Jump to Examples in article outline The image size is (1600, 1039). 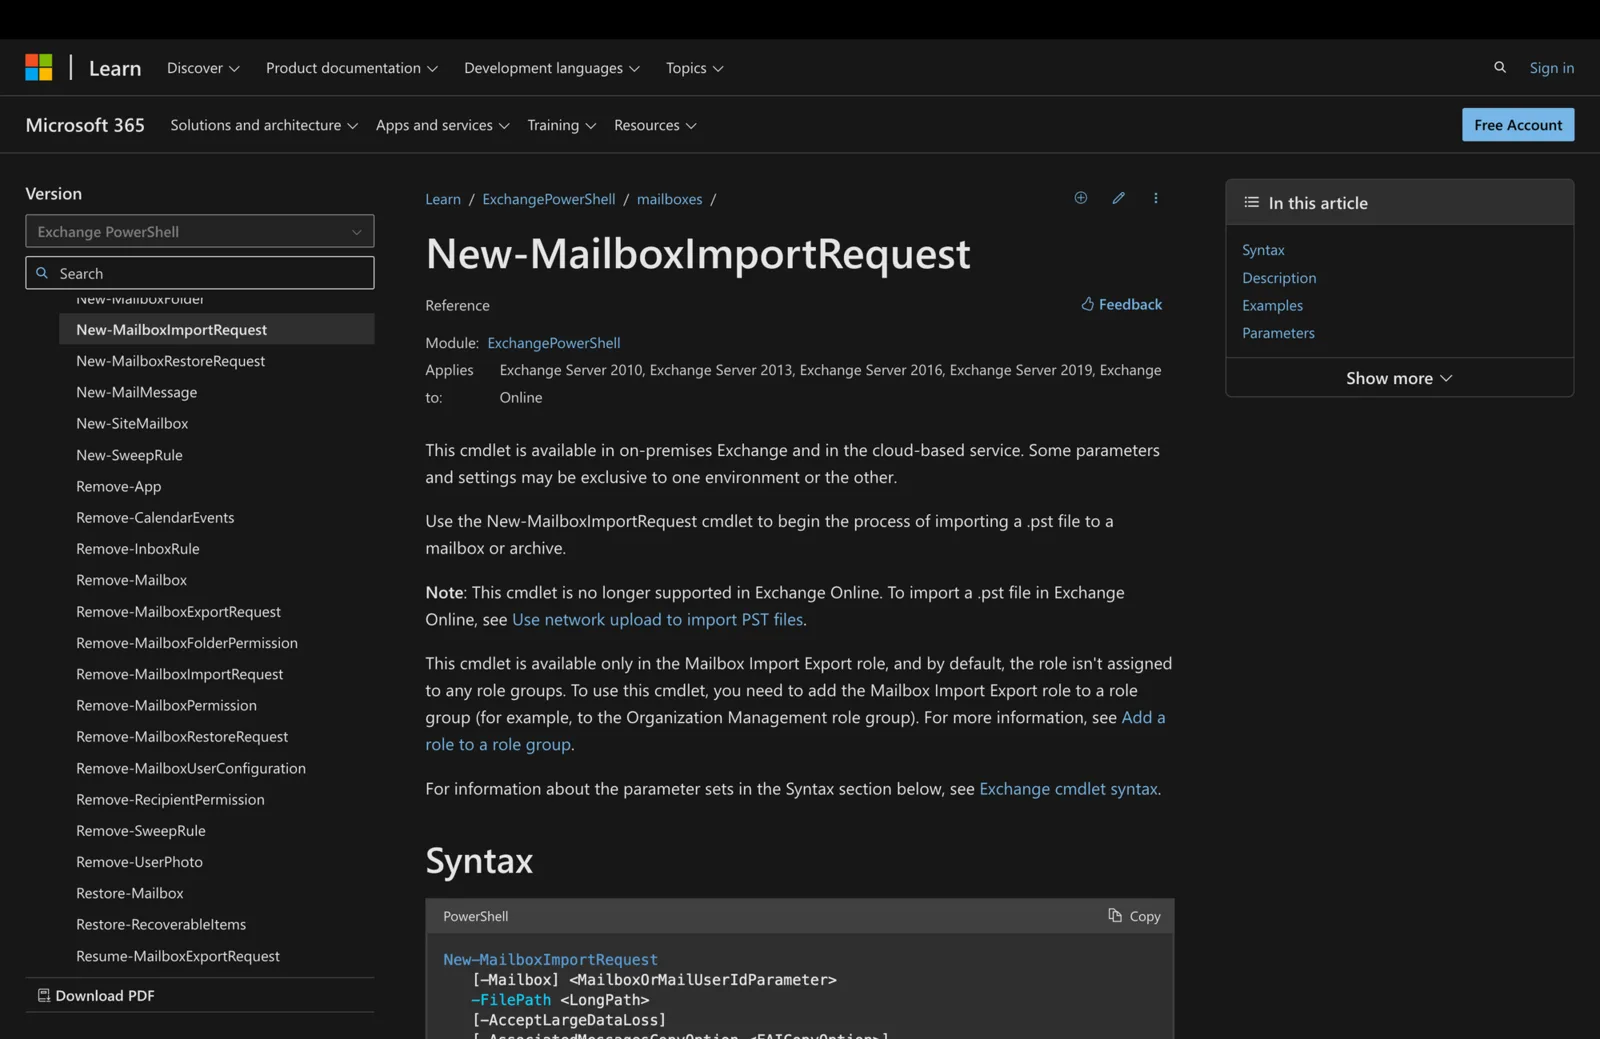1272,305
